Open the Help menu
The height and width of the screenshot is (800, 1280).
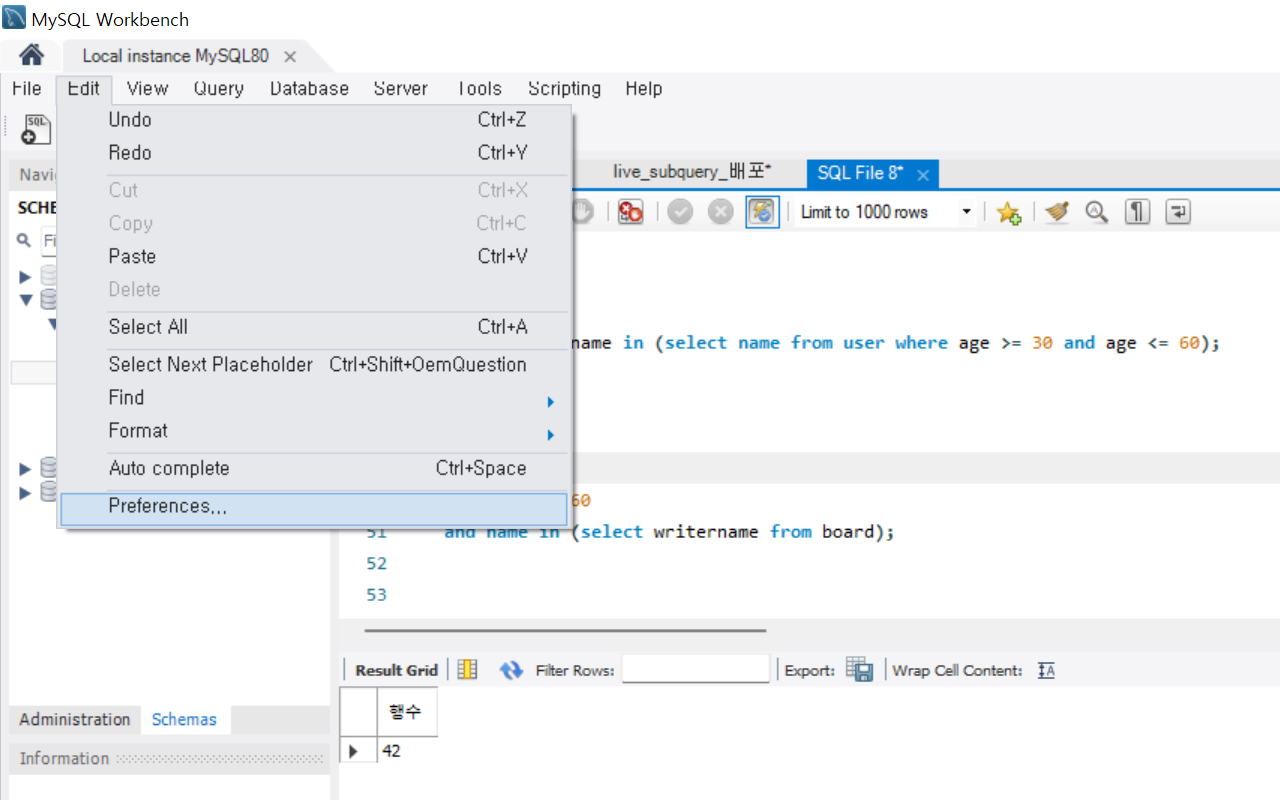pos(644,88)
